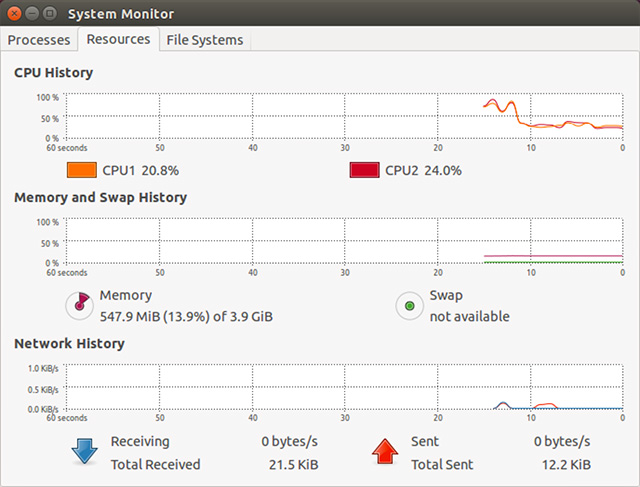The width and height of the screenshot is (640, 487).
Task: Open the File Systems tab
Action: point(205,40)
